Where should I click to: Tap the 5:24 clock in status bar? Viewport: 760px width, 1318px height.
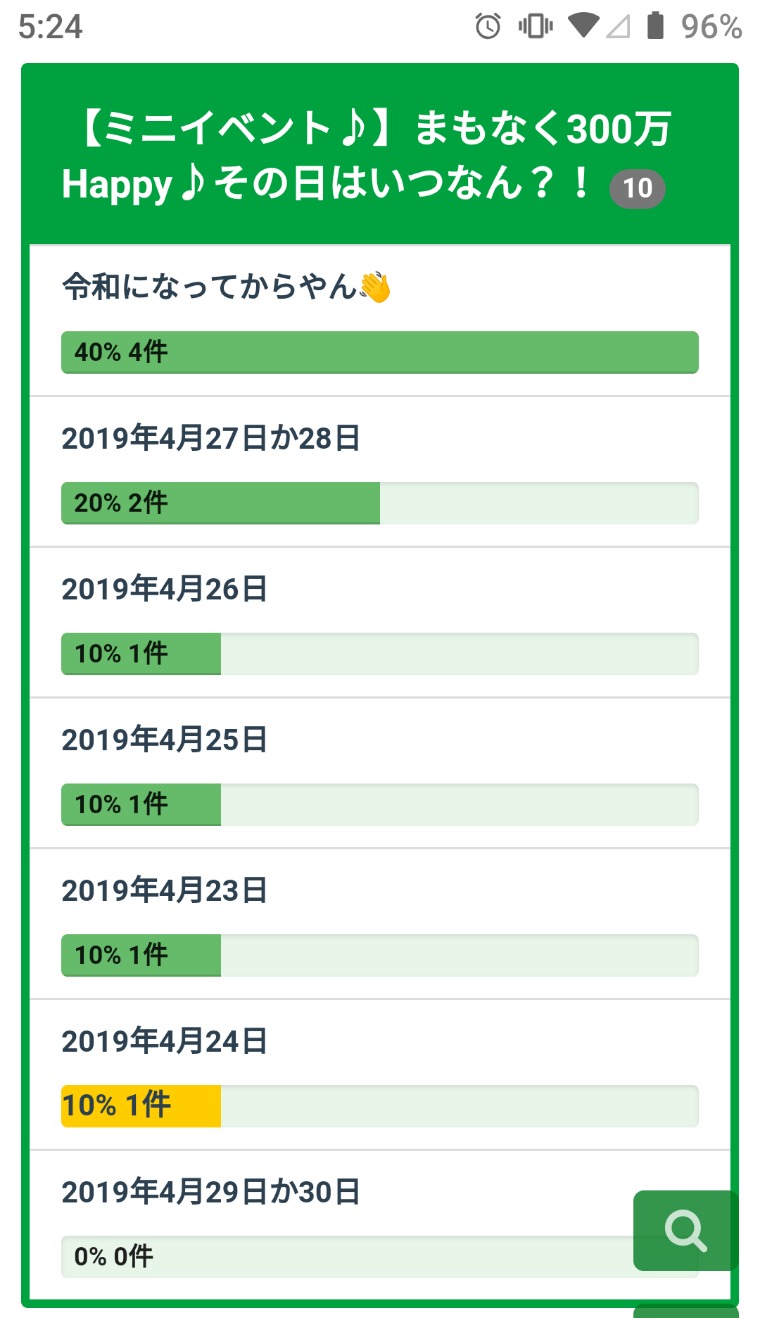[50, 27]
